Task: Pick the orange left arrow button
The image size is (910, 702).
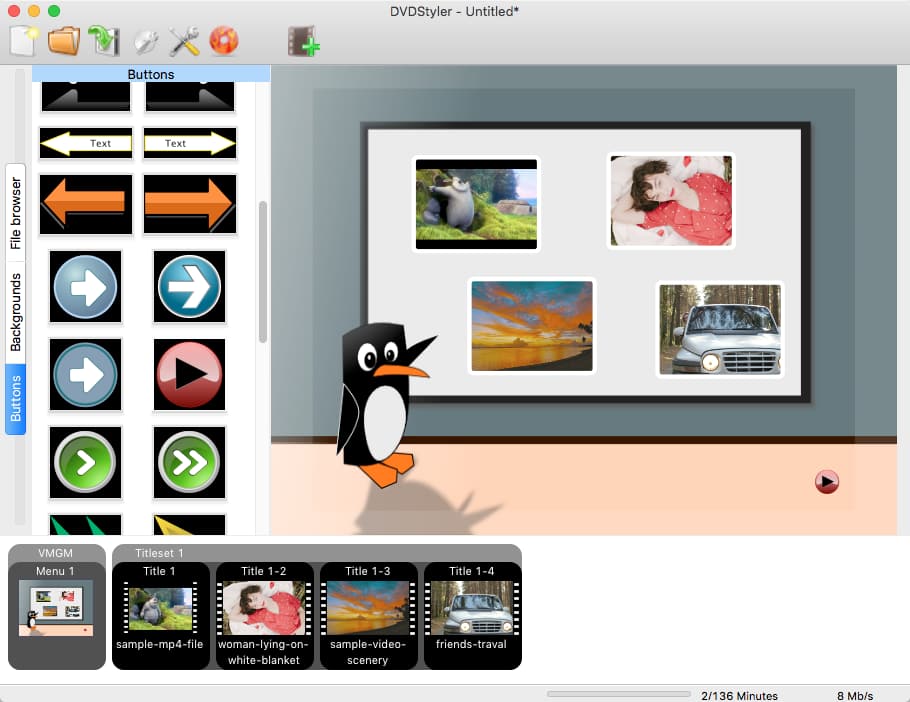Action: coord(85,205)
